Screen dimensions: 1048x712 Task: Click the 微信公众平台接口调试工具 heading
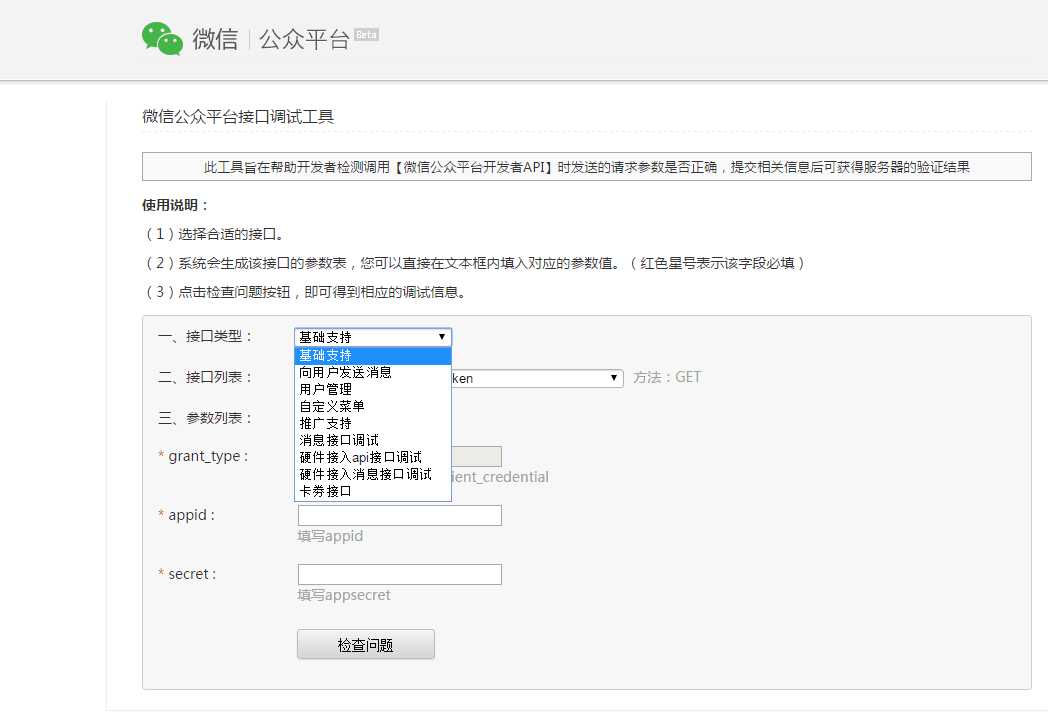click(238, 117)
